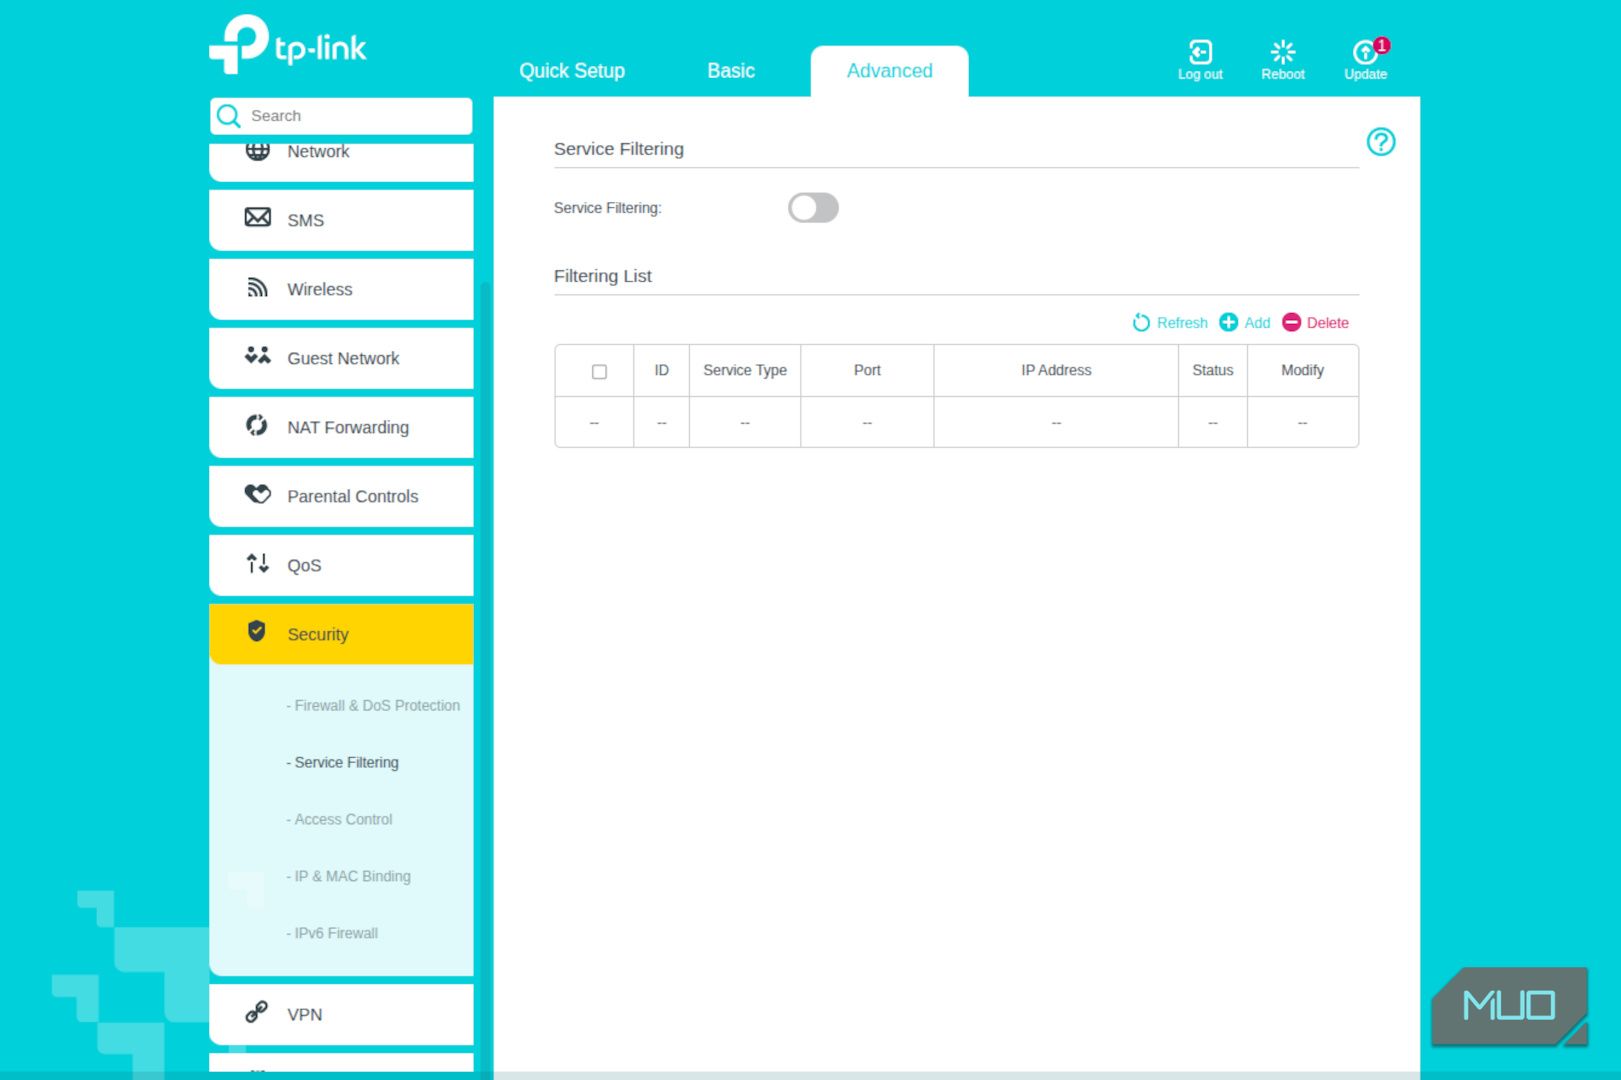This screenshot has width=1621, height=1080.
Task: Click the Reboot label
Action: click(1283, 74)
